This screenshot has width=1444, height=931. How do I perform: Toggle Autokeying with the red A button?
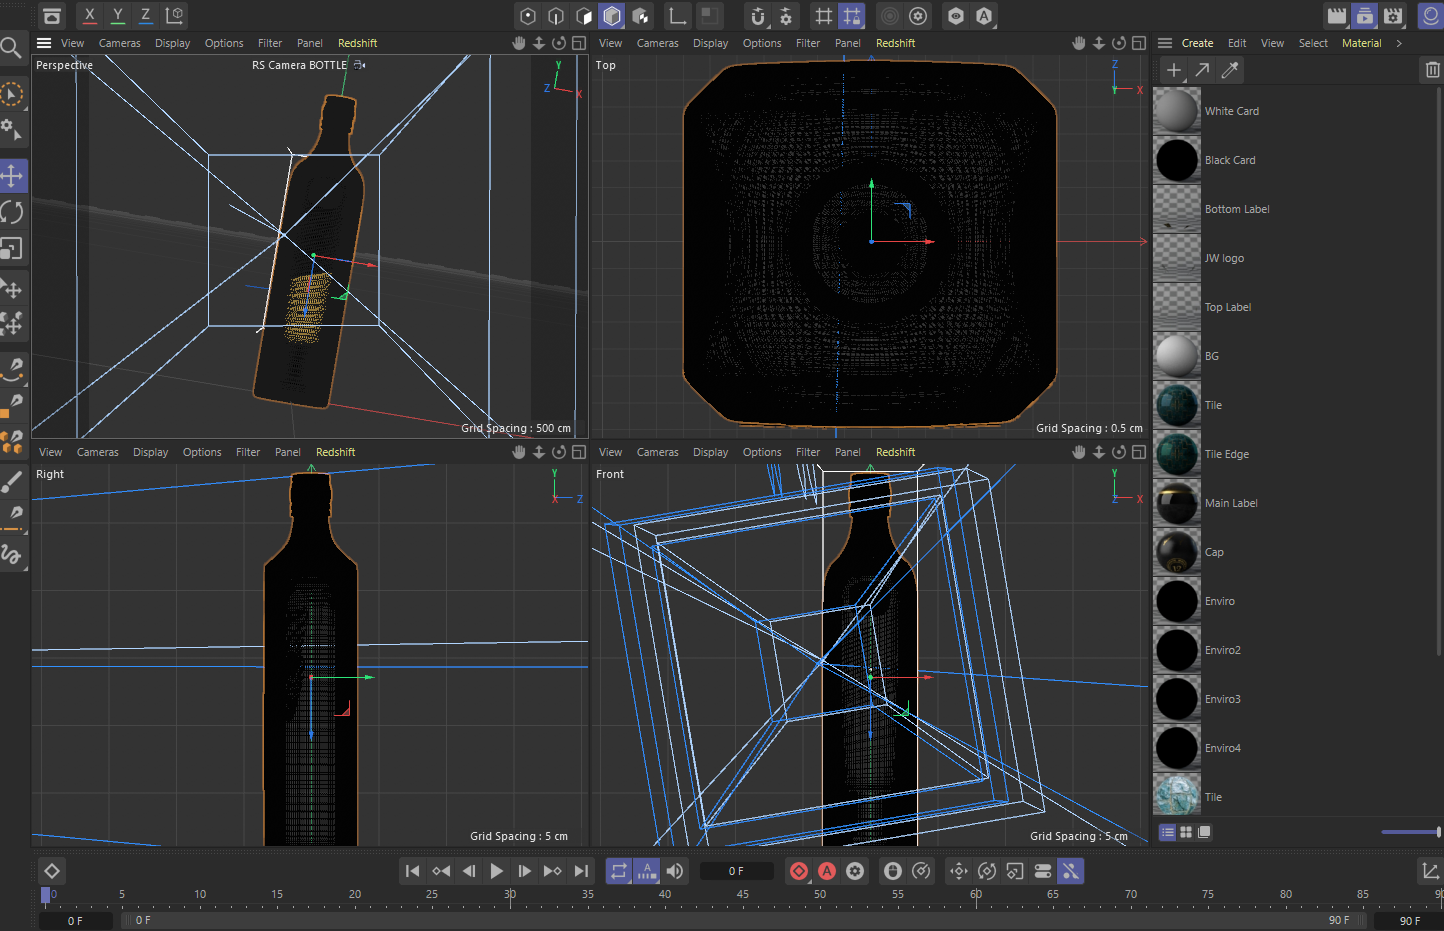click(x=827, y=871)
